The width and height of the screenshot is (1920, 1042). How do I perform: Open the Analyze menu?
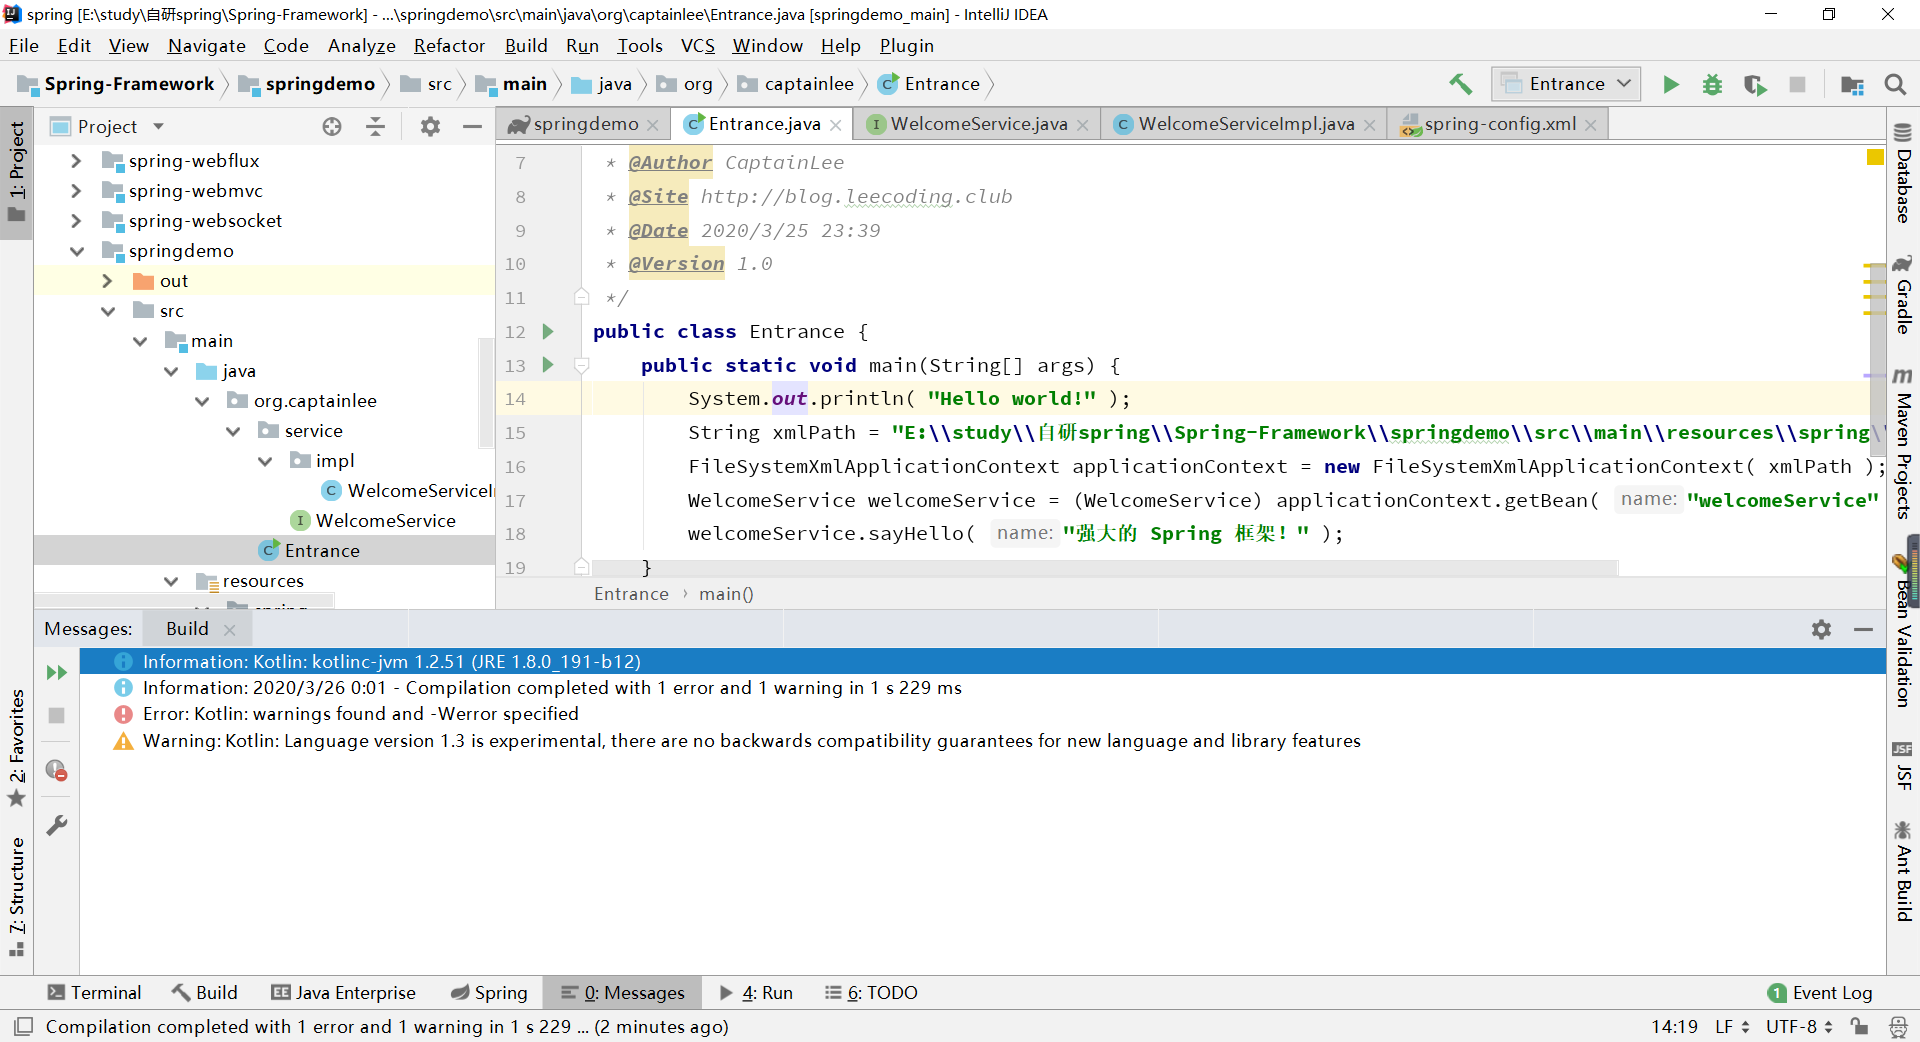point(361,46)
